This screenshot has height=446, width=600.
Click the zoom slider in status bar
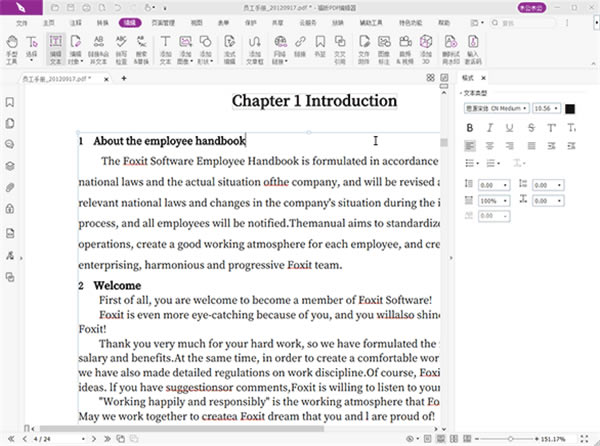[509, 439]
